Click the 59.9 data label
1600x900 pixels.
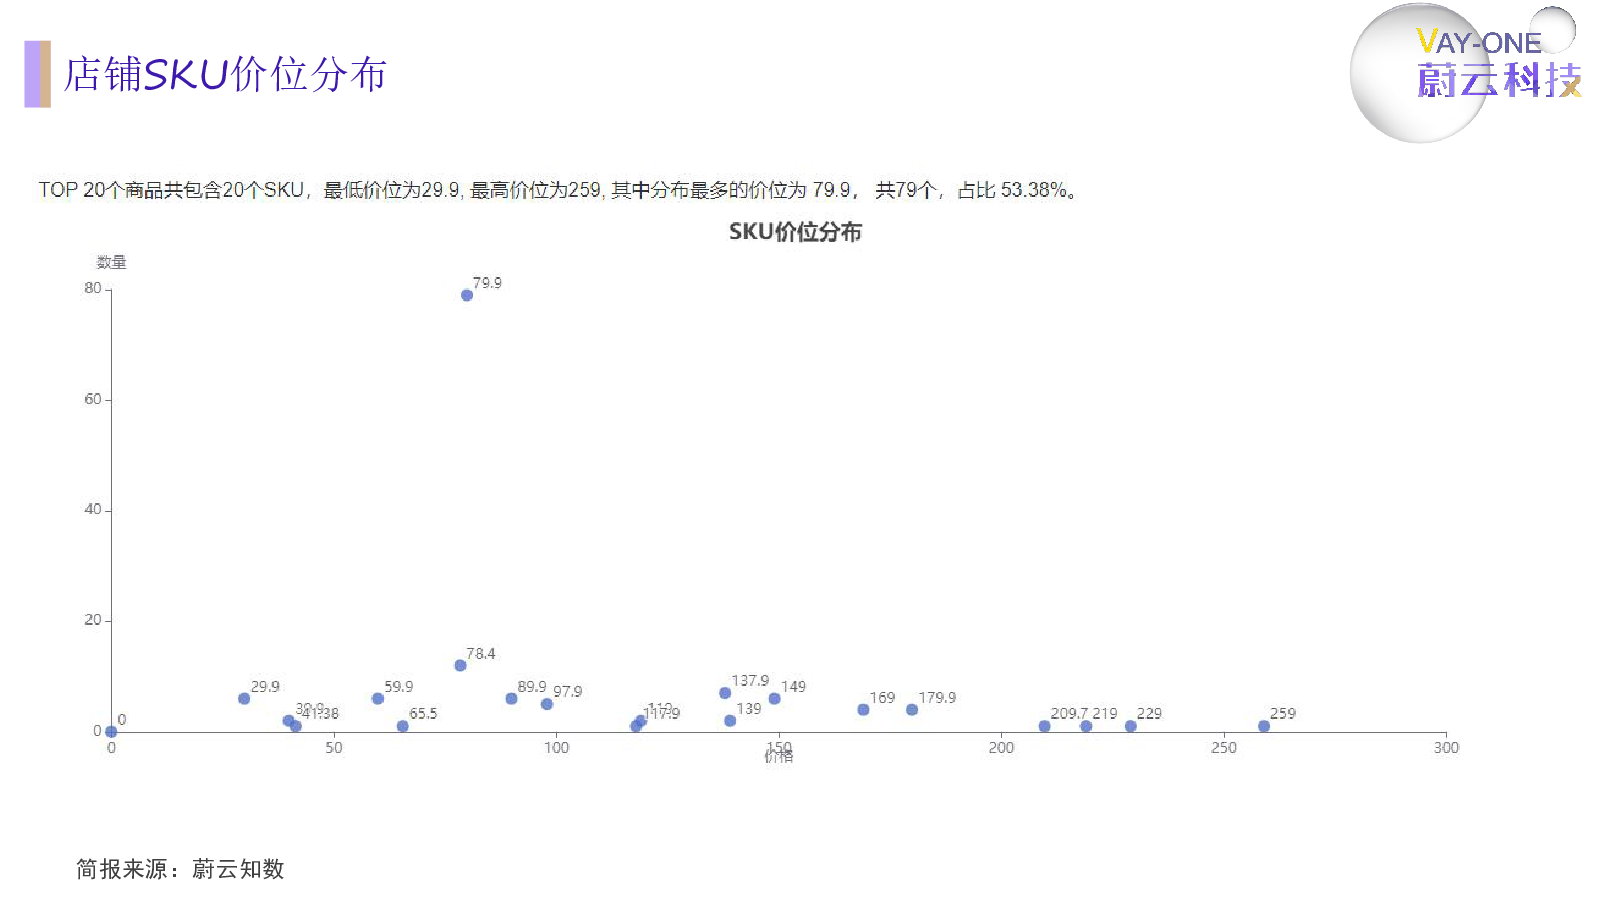[398, 687]
